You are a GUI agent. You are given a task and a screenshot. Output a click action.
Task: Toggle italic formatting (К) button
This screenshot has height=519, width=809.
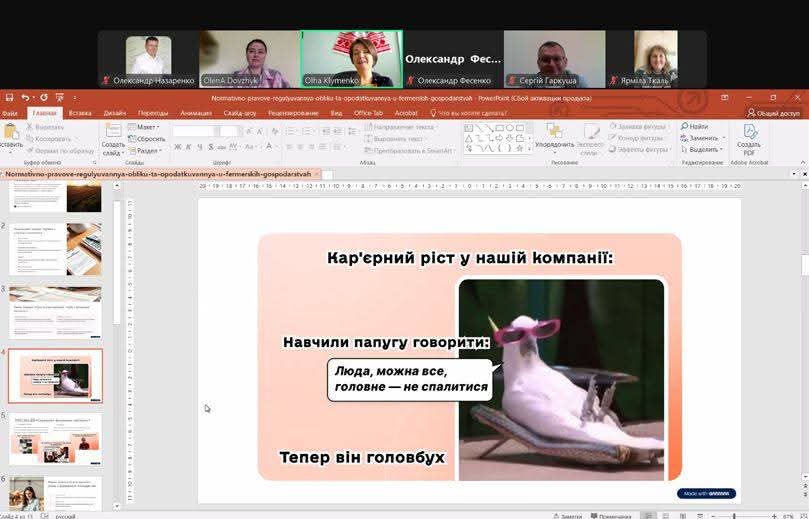(x=189, y=147)
